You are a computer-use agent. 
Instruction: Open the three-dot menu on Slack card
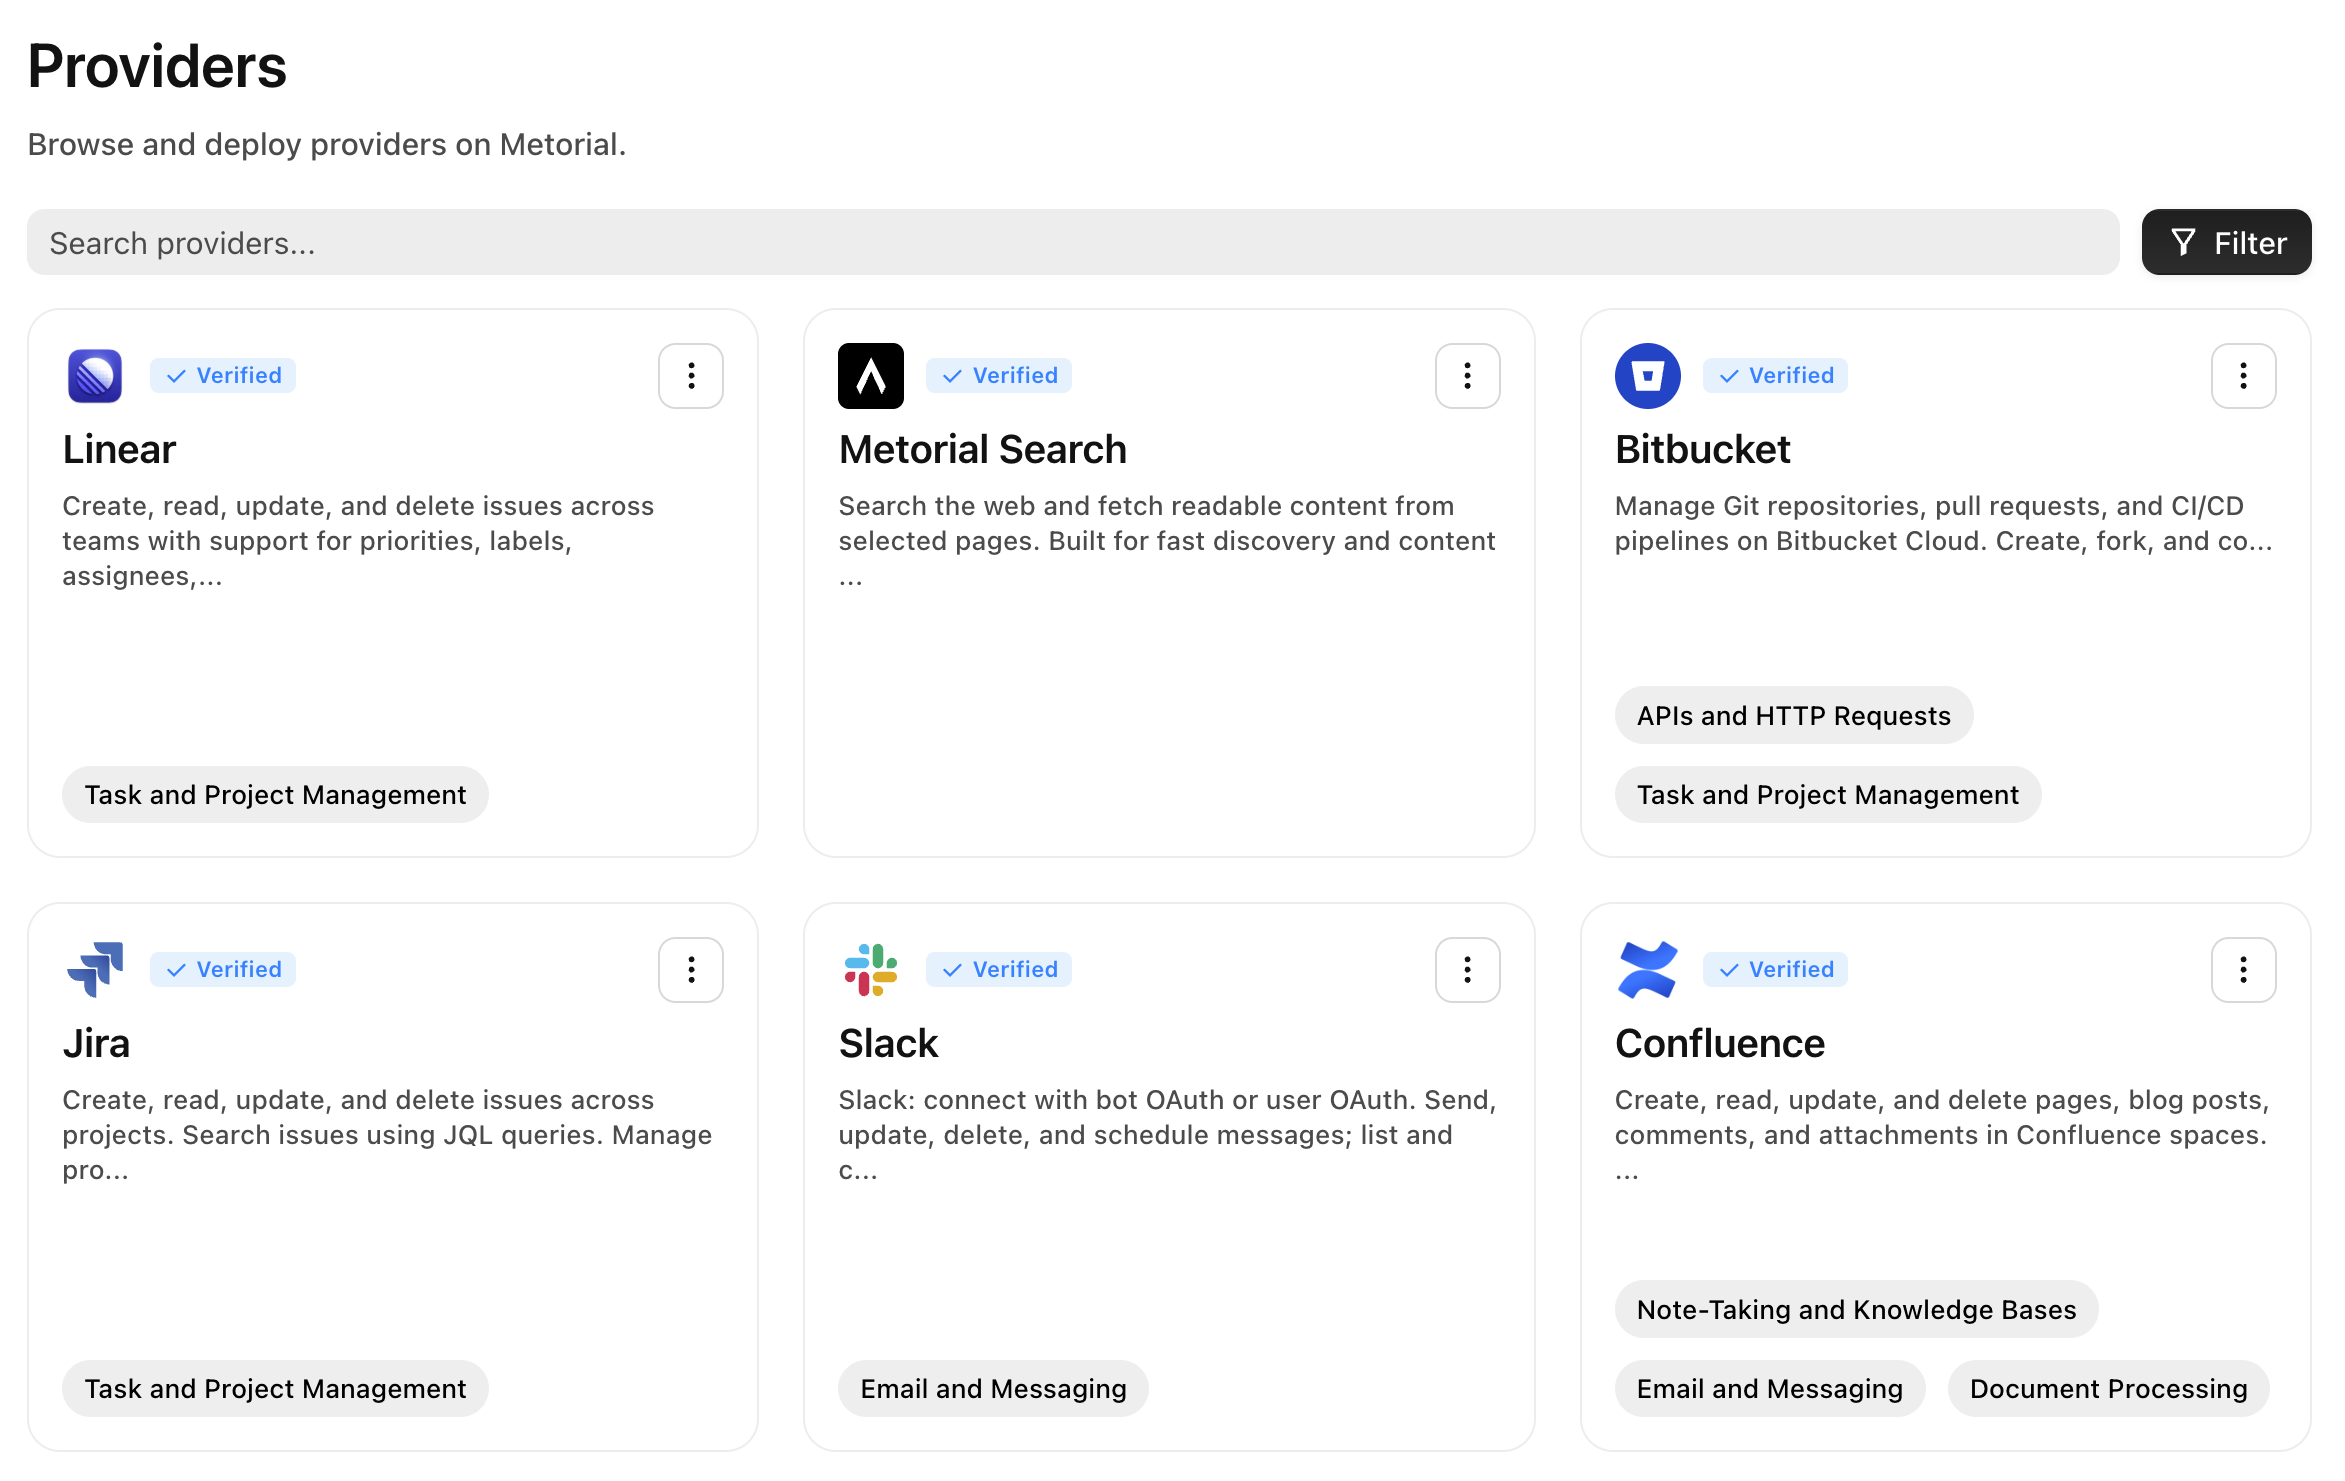coord(1467,970)
